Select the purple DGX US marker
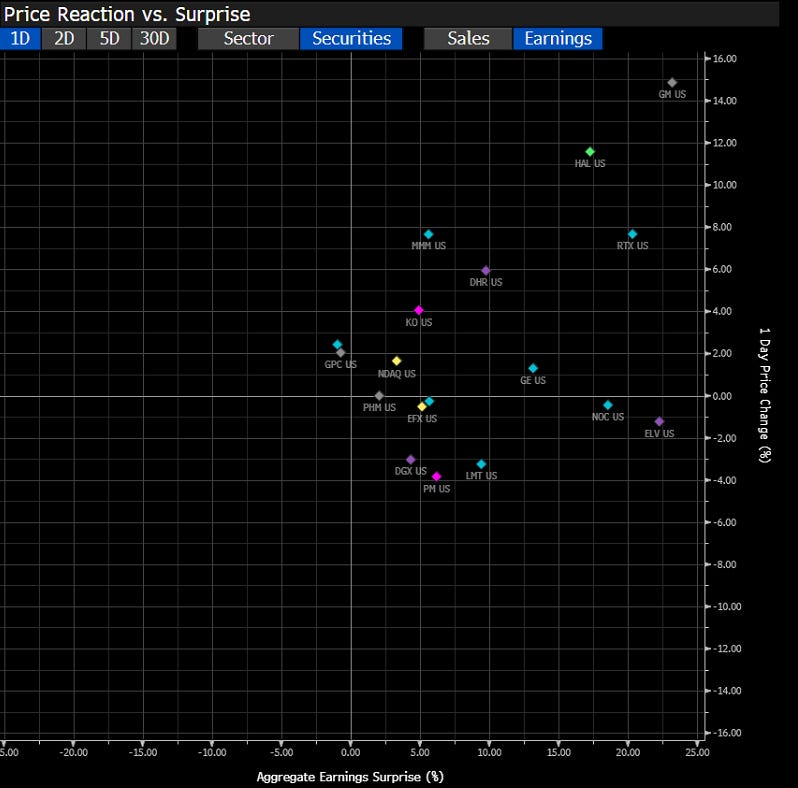This screenshot has width=798, height=788. [x=411, y=460]
